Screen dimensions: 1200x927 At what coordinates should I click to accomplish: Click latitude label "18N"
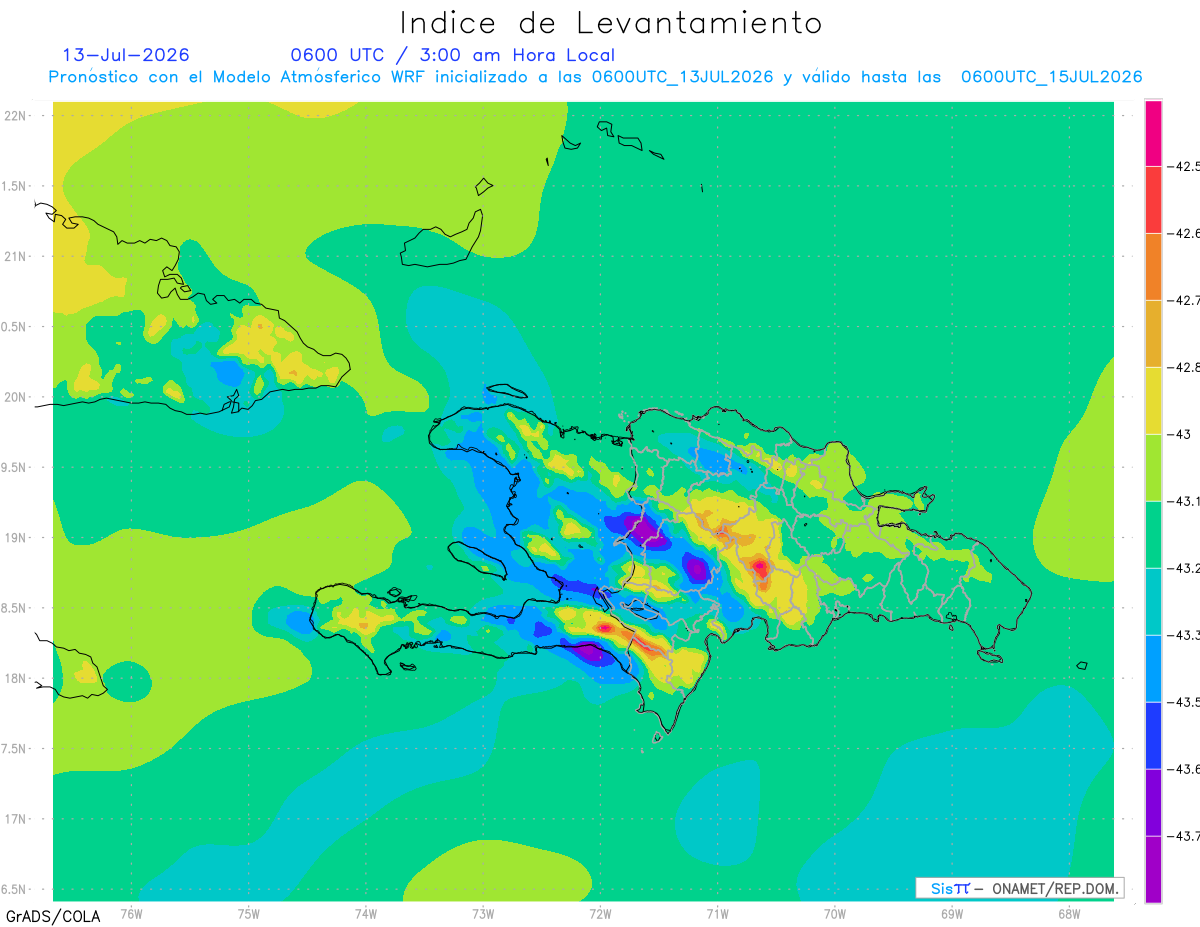click(17, 678)
